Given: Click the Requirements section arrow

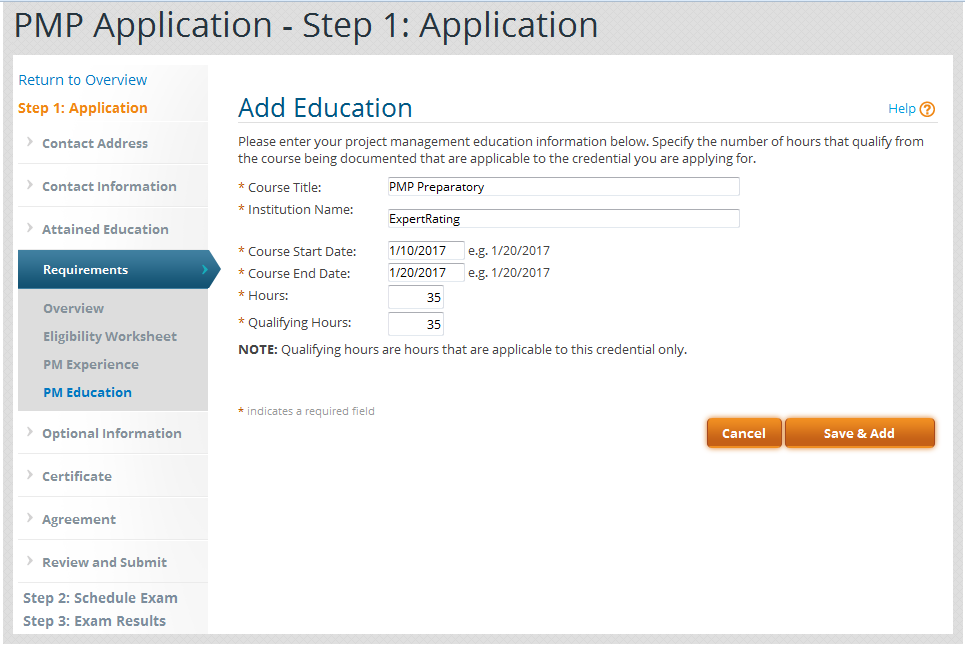Looking at the screenshot, I should (205, 269).
